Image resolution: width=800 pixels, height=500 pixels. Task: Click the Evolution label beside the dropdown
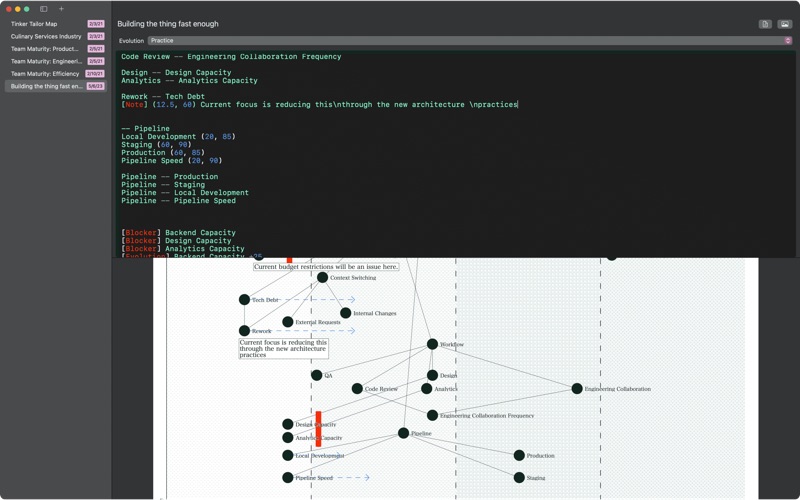[131, 41]
